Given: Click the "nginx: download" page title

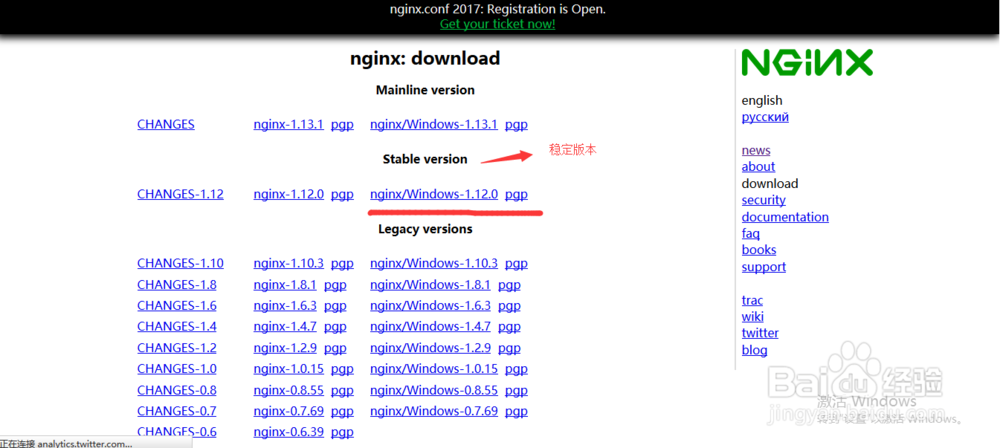Looking at the screenshot, I should coord(425,59).
